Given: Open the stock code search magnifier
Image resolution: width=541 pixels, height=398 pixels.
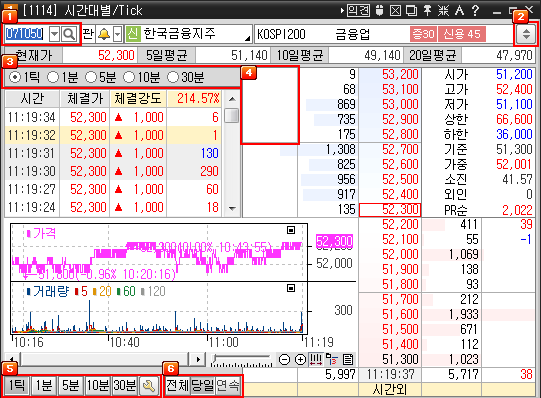Looking at the screenshot, I should 69,34.
